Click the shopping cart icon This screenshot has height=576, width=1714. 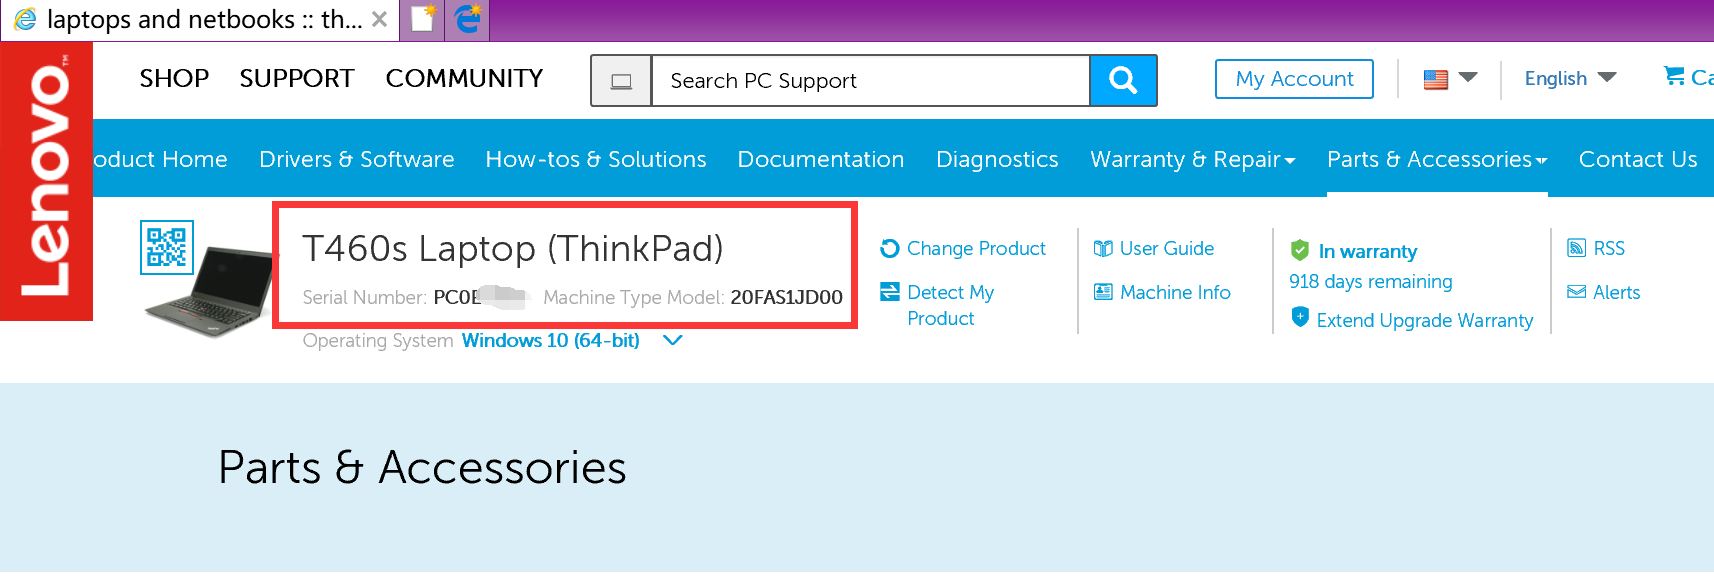pyautogui.click(x=1673, y=76)
